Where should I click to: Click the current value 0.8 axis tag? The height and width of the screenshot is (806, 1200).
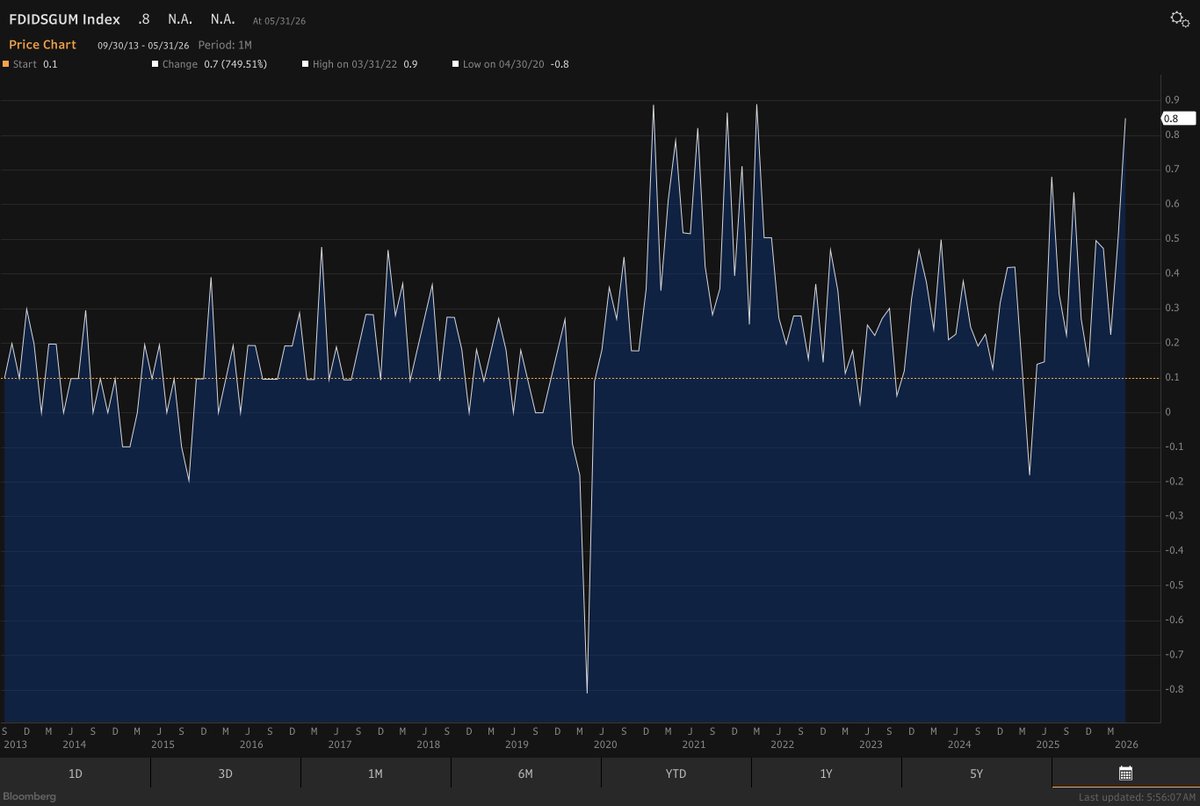click(1178, 118)
